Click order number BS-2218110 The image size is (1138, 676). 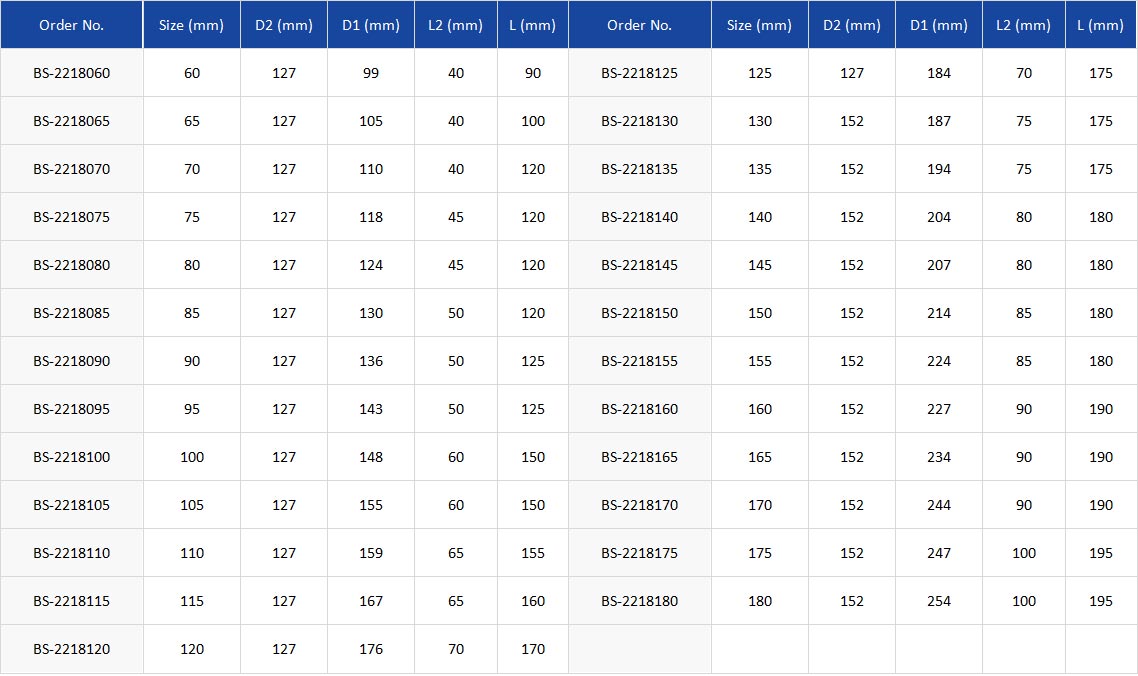pos(71,553)
